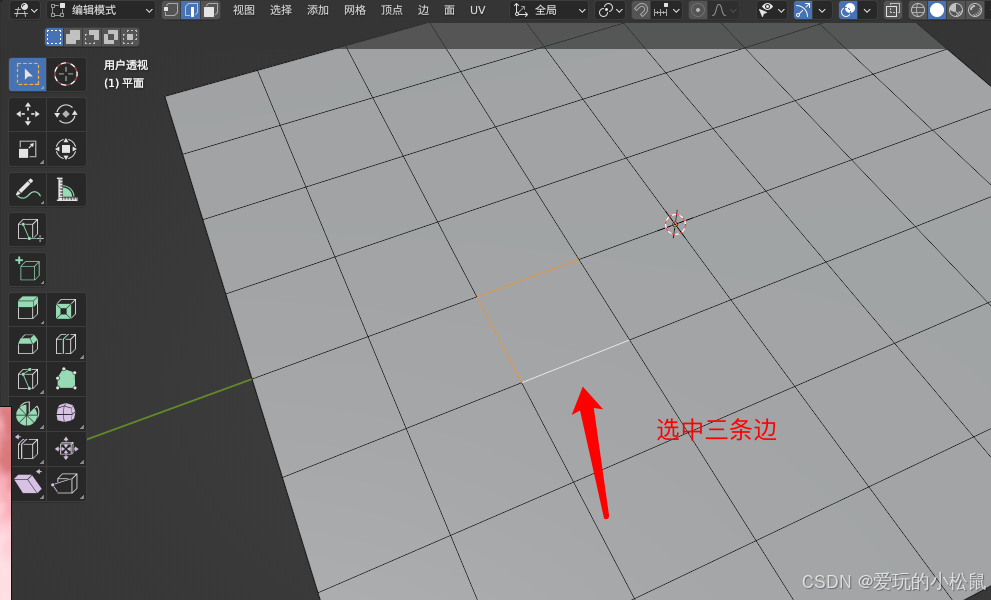
Task: Open the 面 menu
Action: tap(449, 10)
